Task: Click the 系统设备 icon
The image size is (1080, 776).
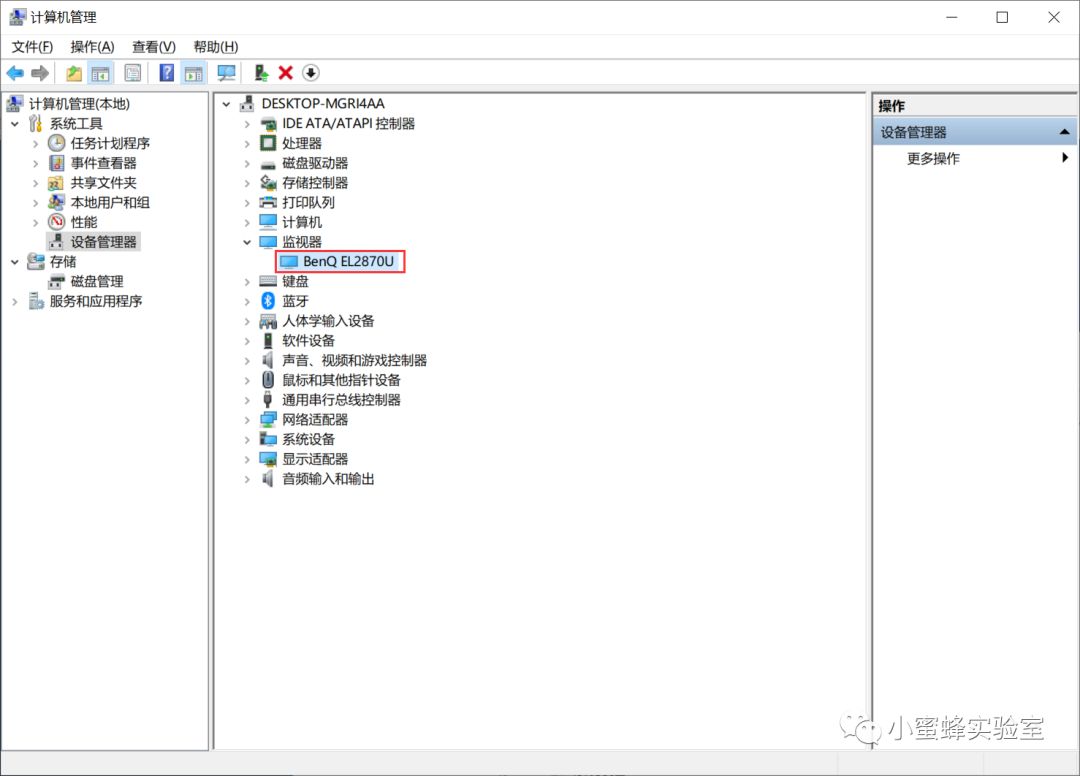Action: [268, 439]
